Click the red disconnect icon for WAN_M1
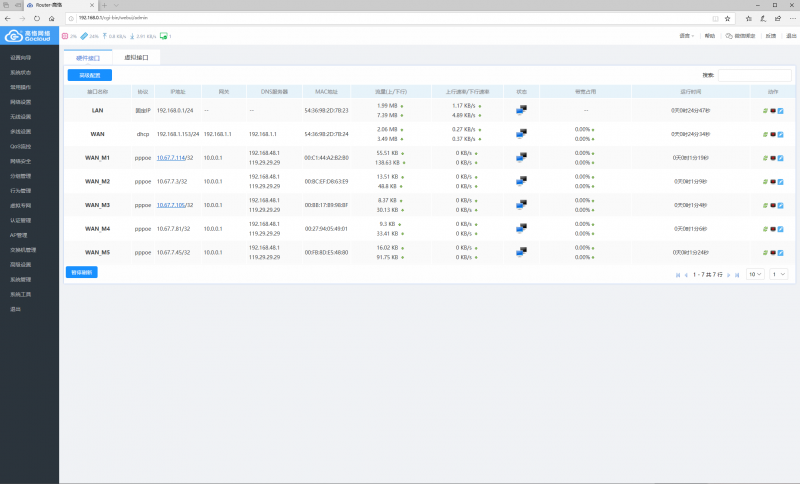The image size is (800, 484). (x=773, y=158)
